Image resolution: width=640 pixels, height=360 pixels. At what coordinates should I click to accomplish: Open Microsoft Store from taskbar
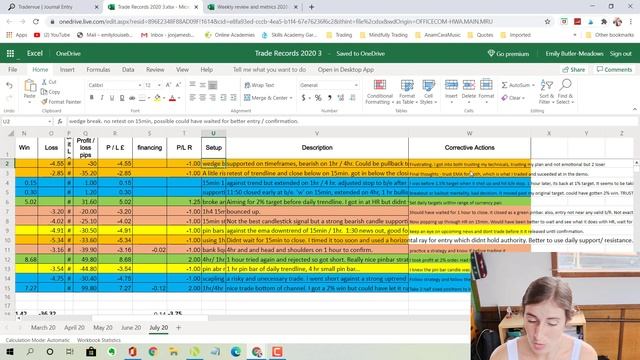click(91, 351)
